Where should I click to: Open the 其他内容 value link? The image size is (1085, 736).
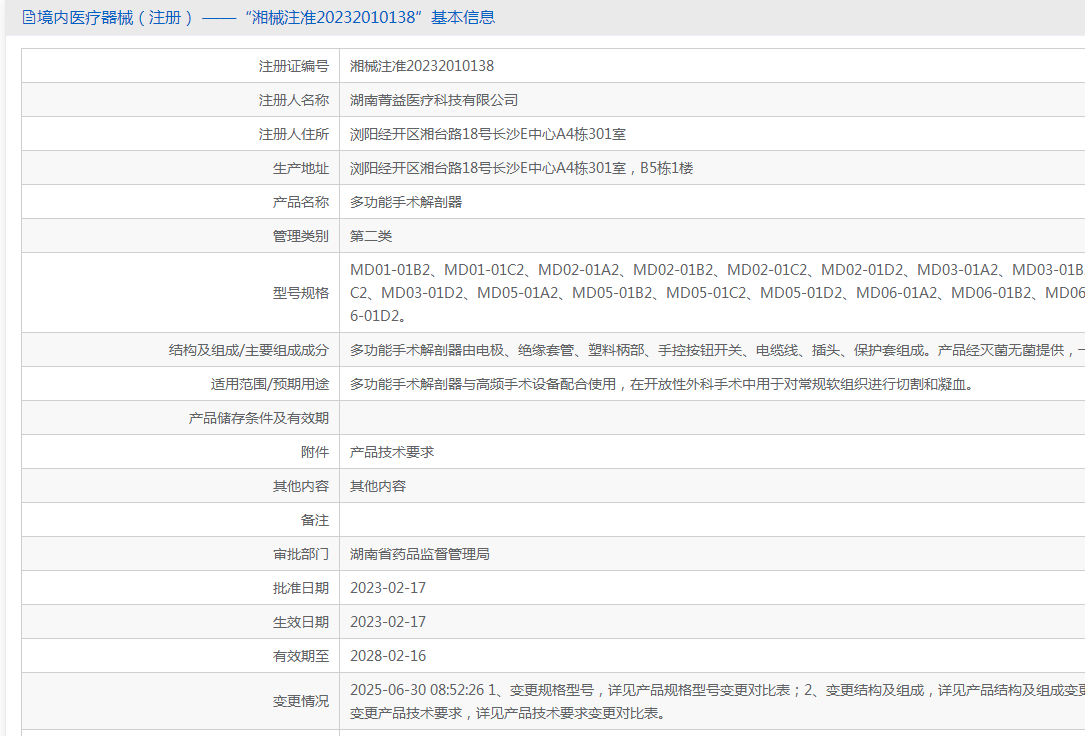(378, 485)
